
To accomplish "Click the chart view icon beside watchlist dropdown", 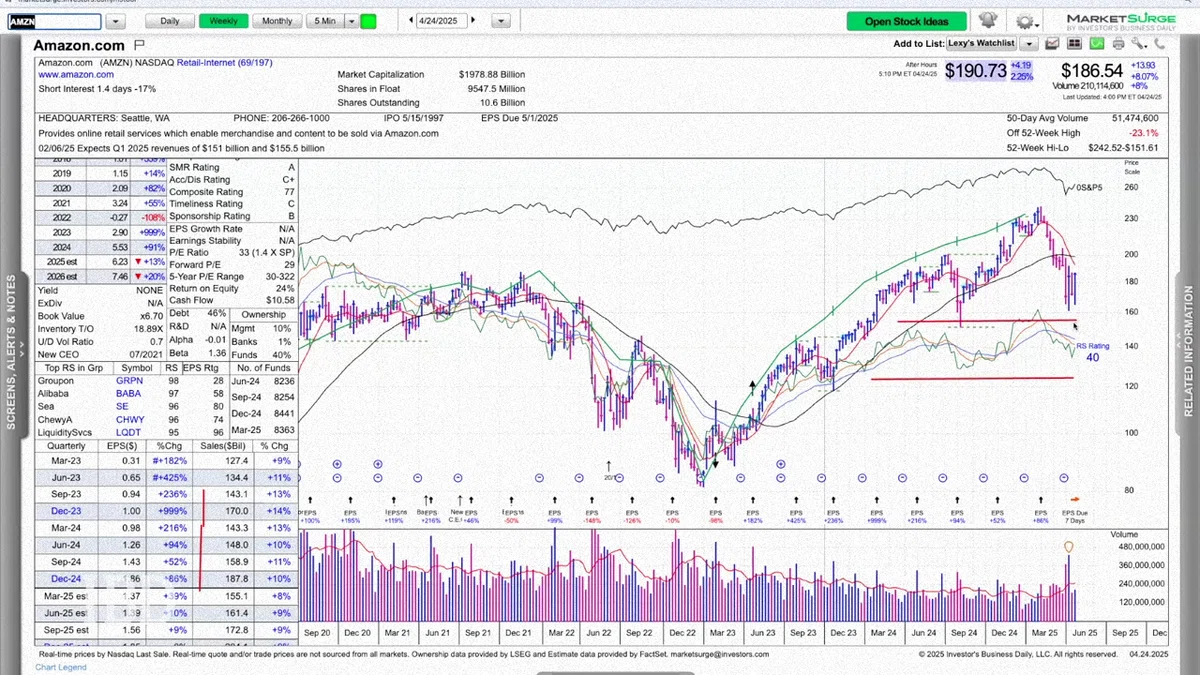I will click(x=1052, y=44).
